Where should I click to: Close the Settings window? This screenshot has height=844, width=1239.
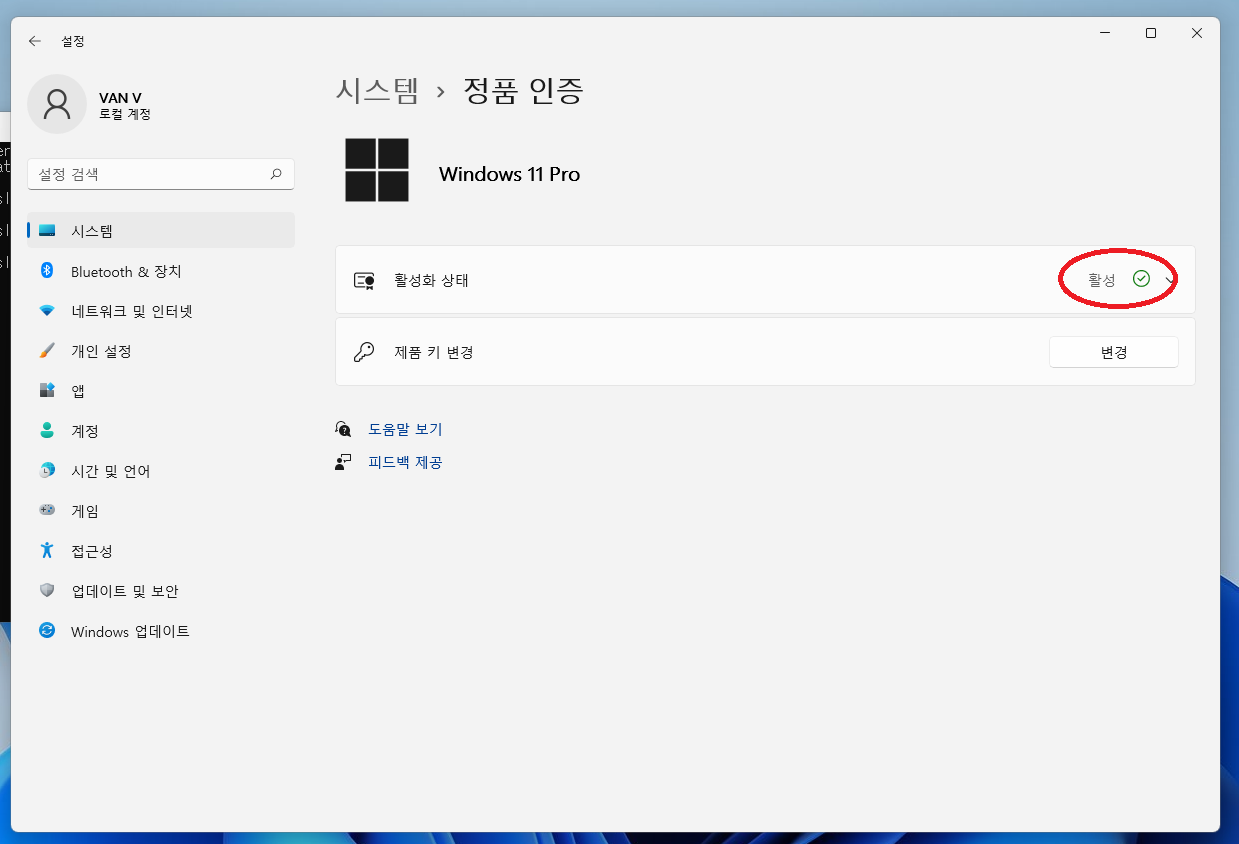[x=1197, y=33]
